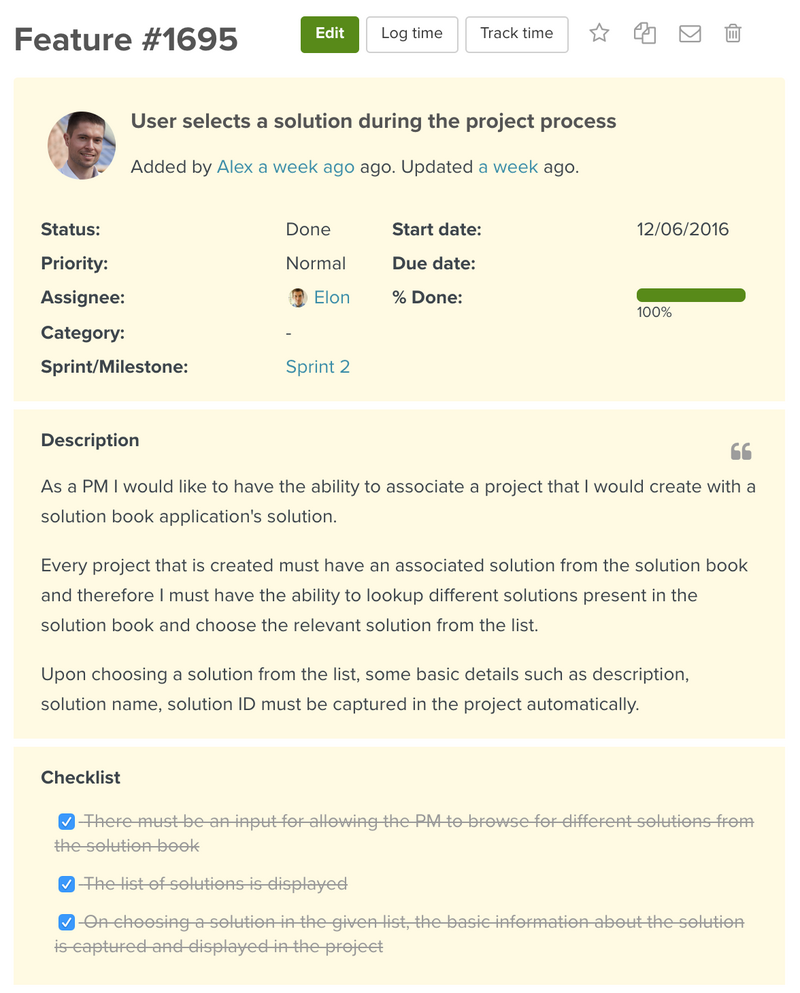Click the Edit button
The image size is (800, 993).
pos(329,33)
